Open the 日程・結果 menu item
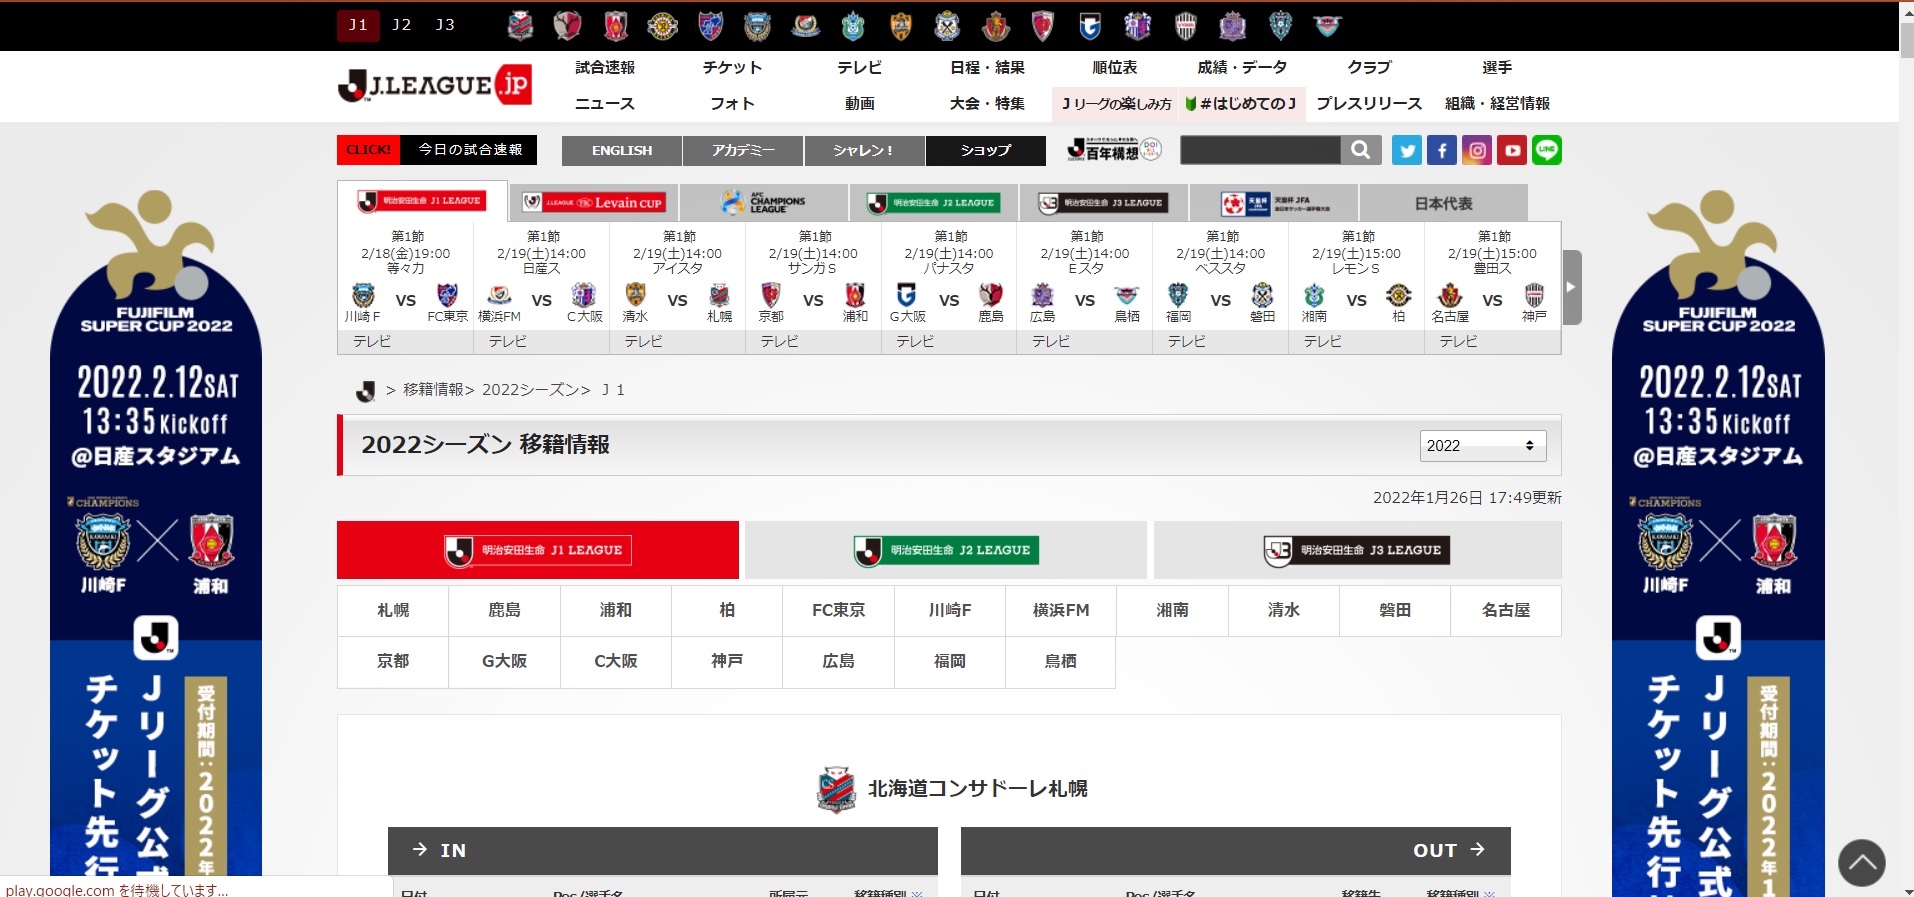 coord(987,67)
